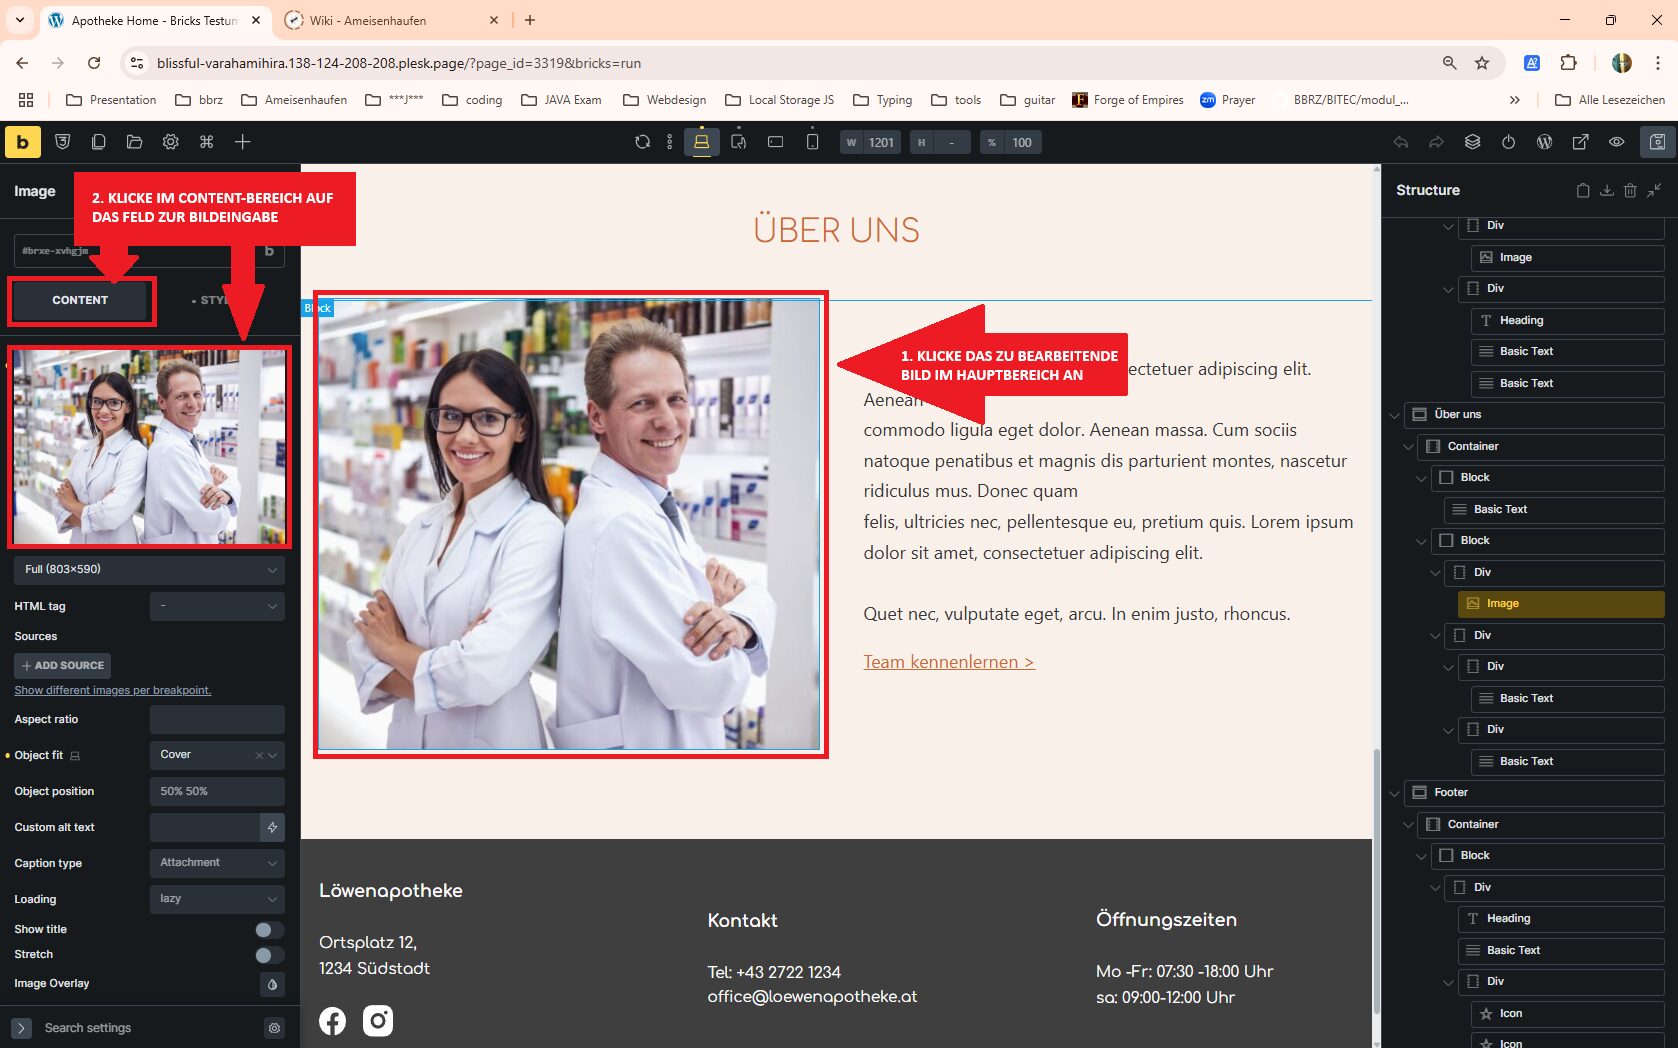Toggle the Show title switch
Viewport: 1678px width, 1048px height.
tap(269, 930)
